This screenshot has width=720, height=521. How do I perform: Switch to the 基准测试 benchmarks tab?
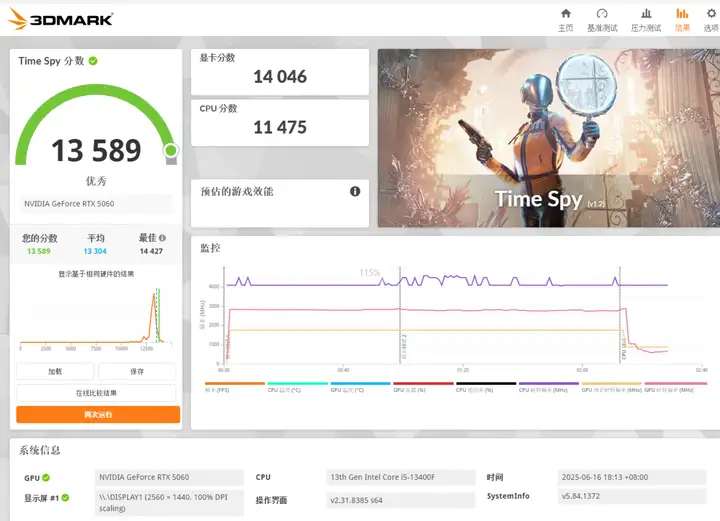[602, 20]
